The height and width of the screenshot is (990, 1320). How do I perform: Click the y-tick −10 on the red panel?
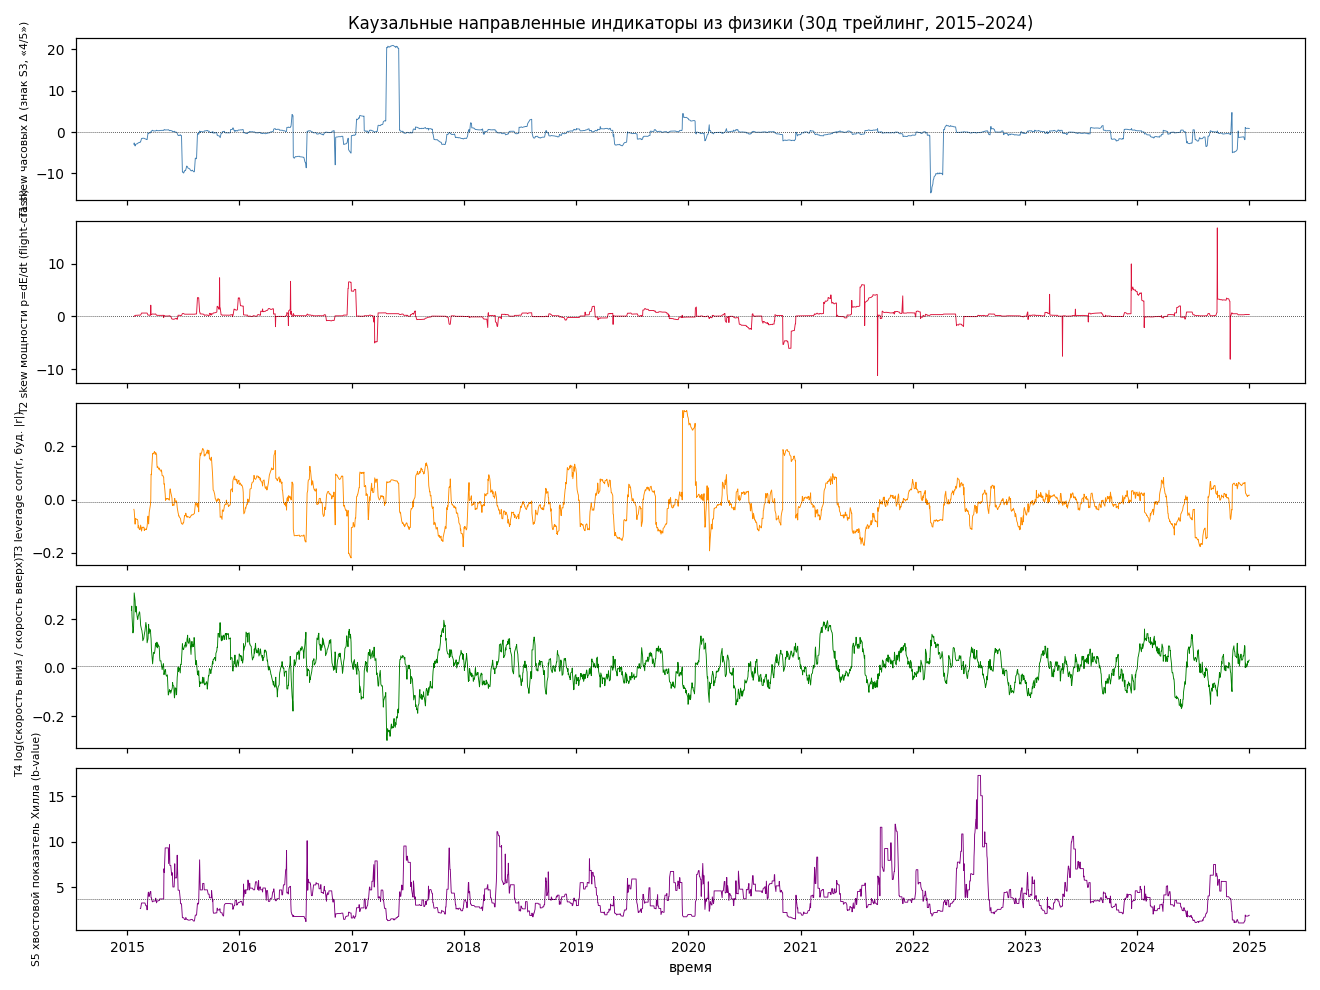pos(51,370)
